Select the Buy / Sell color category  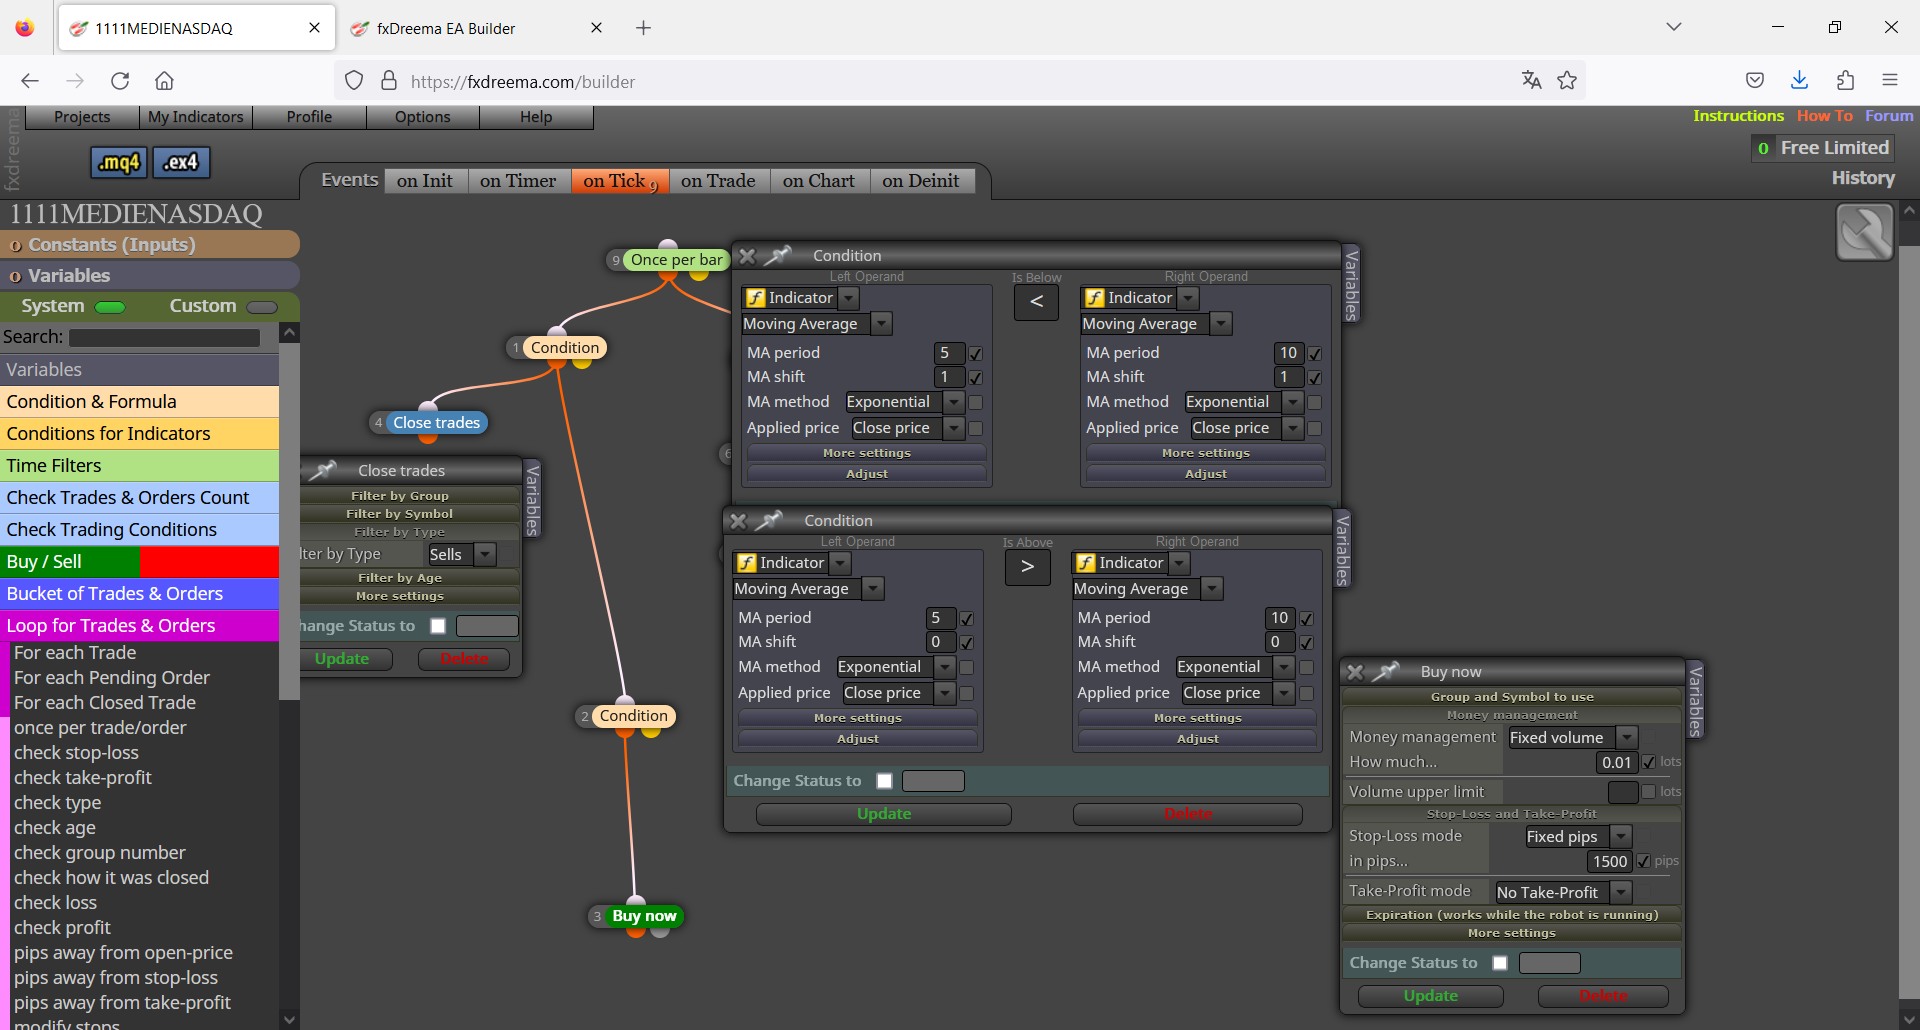140,562
